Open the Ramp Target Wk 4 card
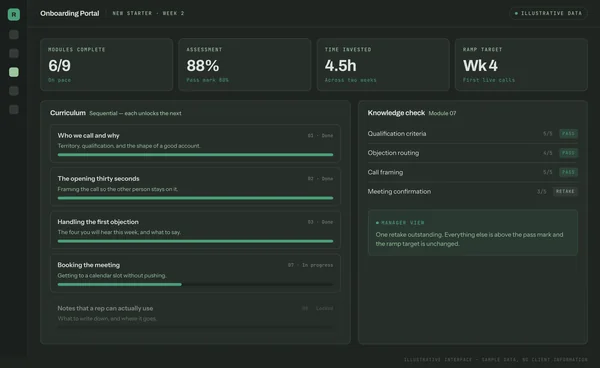Viewport: 600px width, 368px height. pos(521,64)
